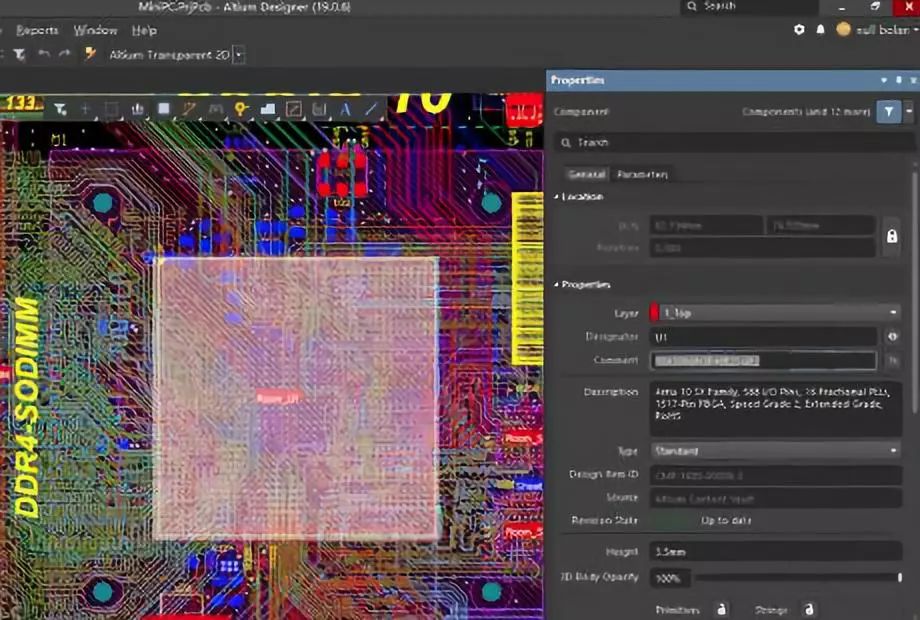Open the Help menu
Screen dimensions: 920x620
[144, 30]
